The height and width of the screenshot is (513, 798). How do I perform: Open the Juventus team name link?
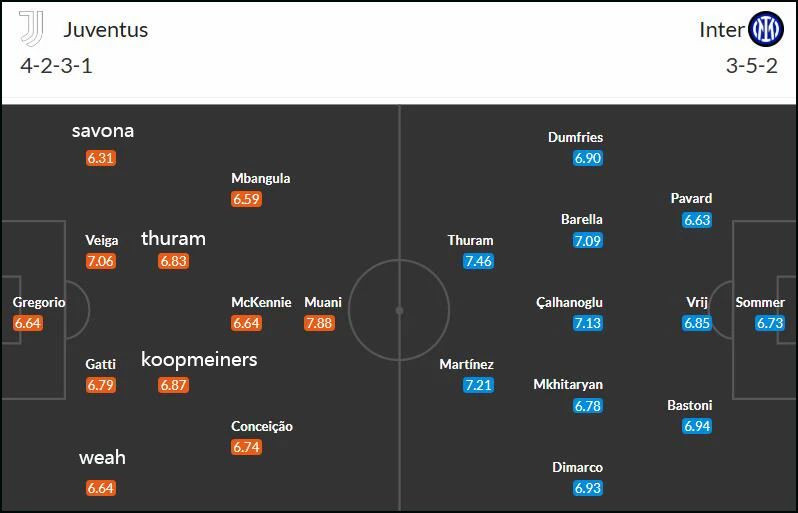point(106,30)
